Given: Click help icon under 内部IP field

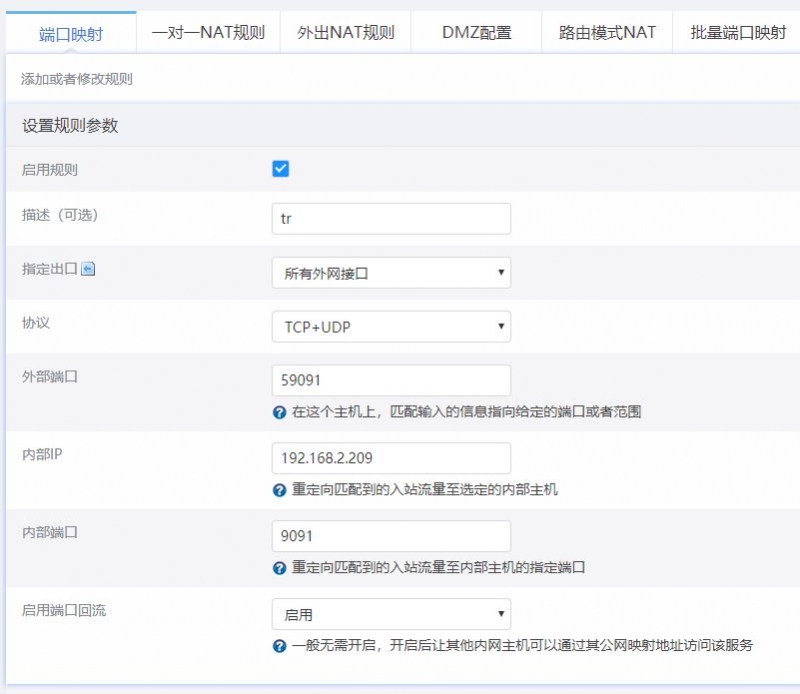Looking at the screenshot, I should point(280,490).
